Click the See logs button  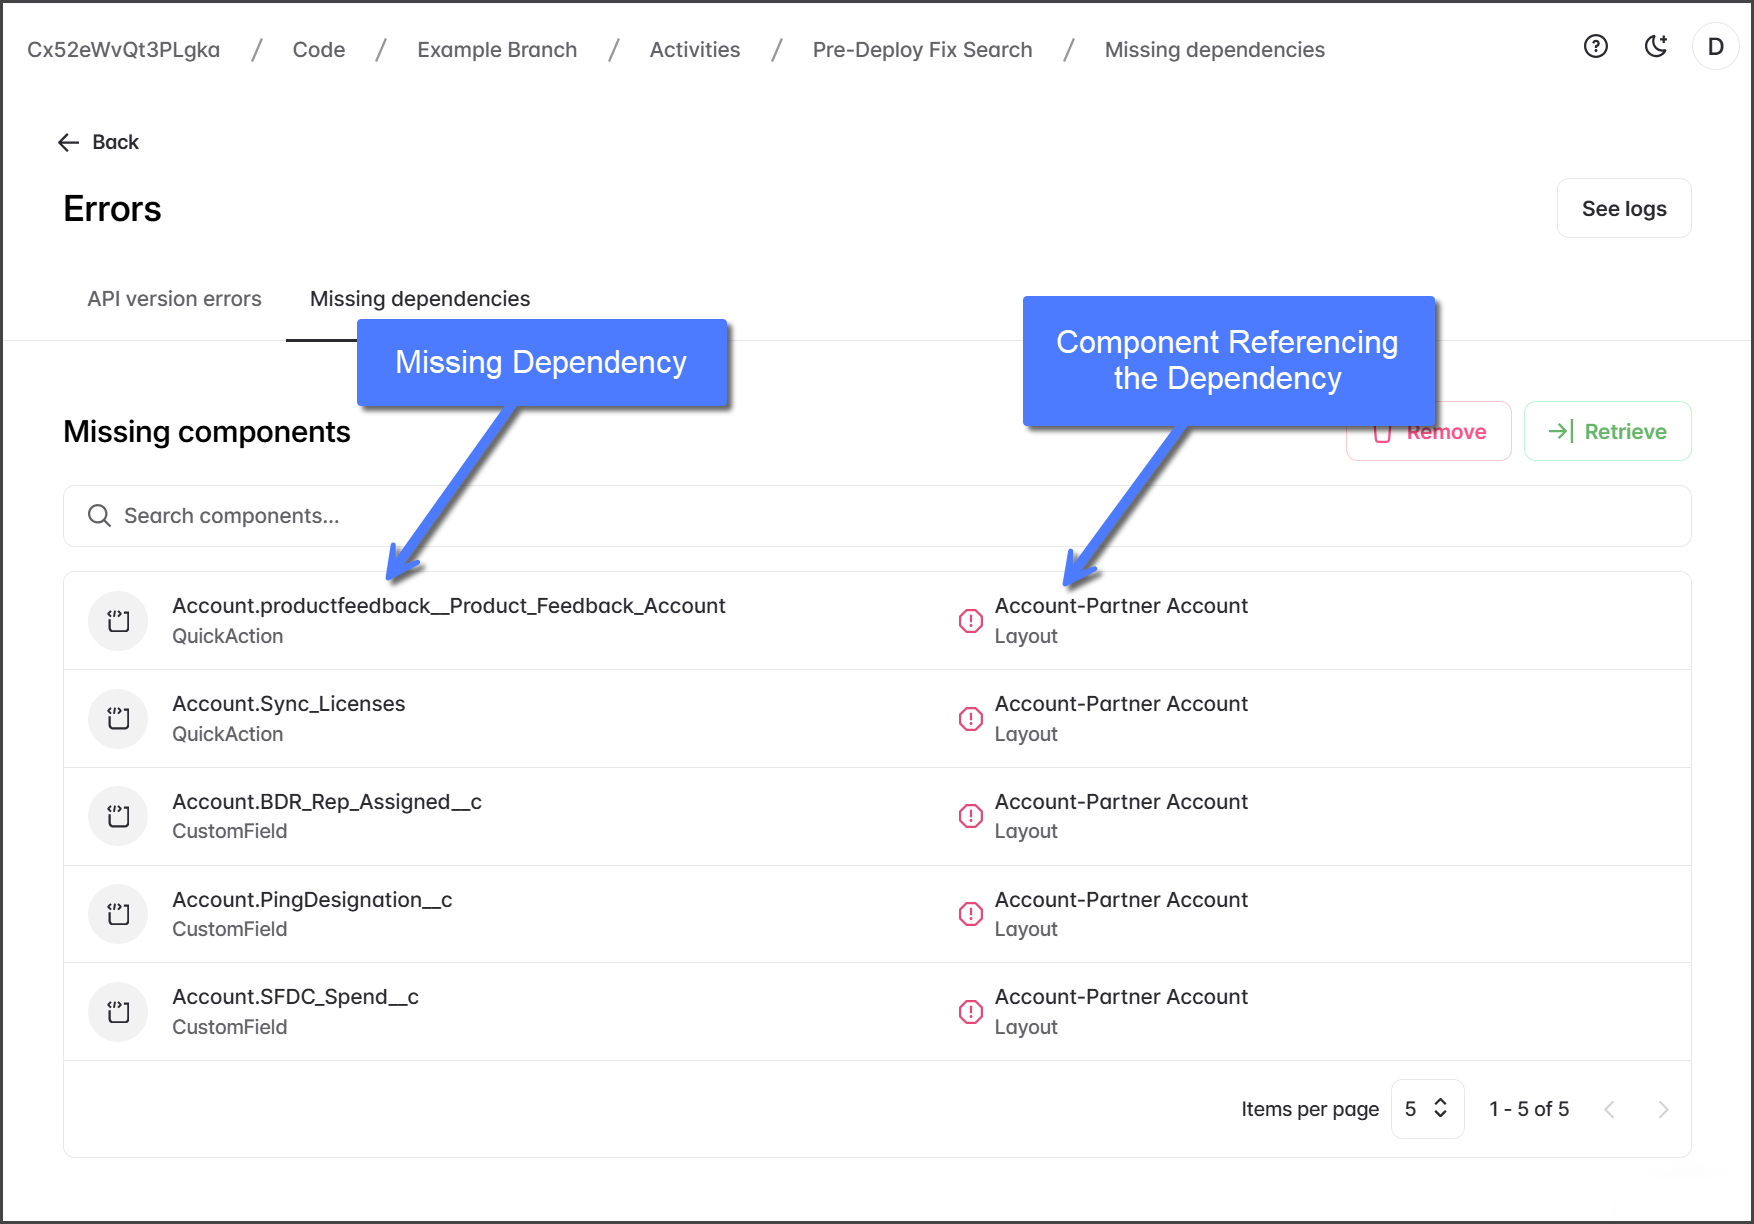[1623, 209]
